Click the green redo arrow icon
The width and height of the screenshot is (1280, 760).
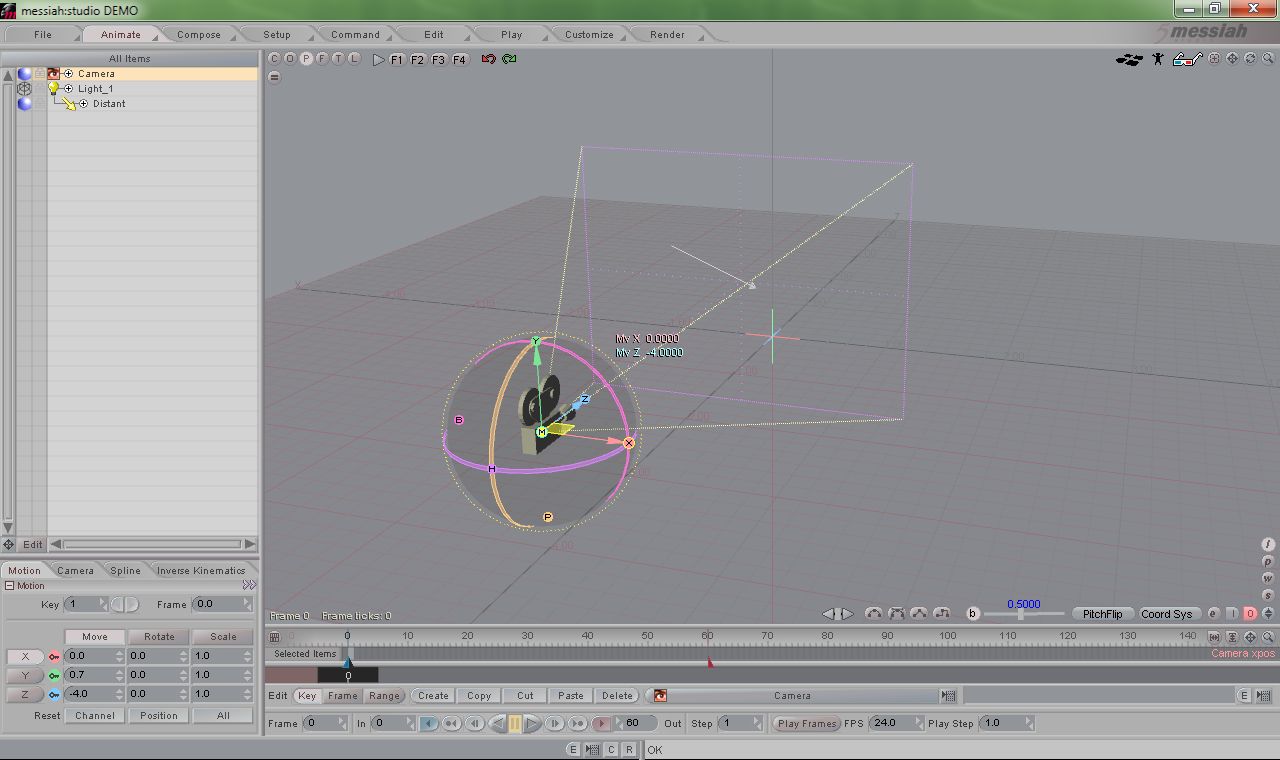510,59
